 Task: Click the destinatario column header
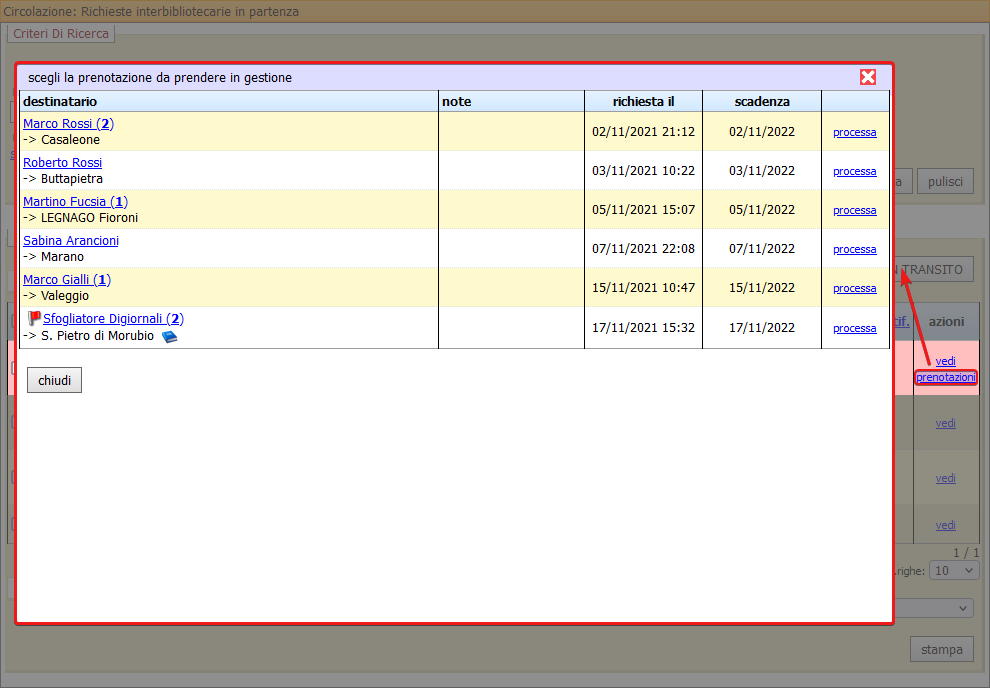[x=60, y=100]
